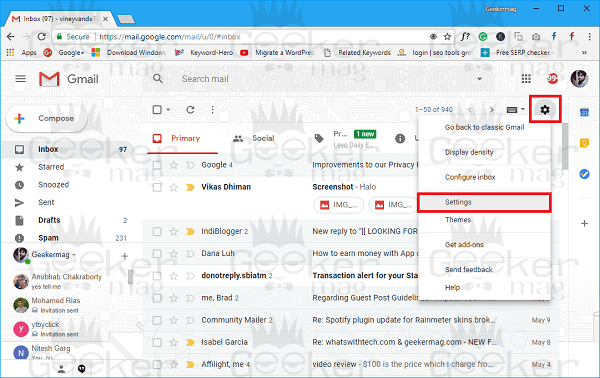Viewport: 600px width, 378px height.
Task: Select Get add-ons menu item
Action: (x=464, y=244)
